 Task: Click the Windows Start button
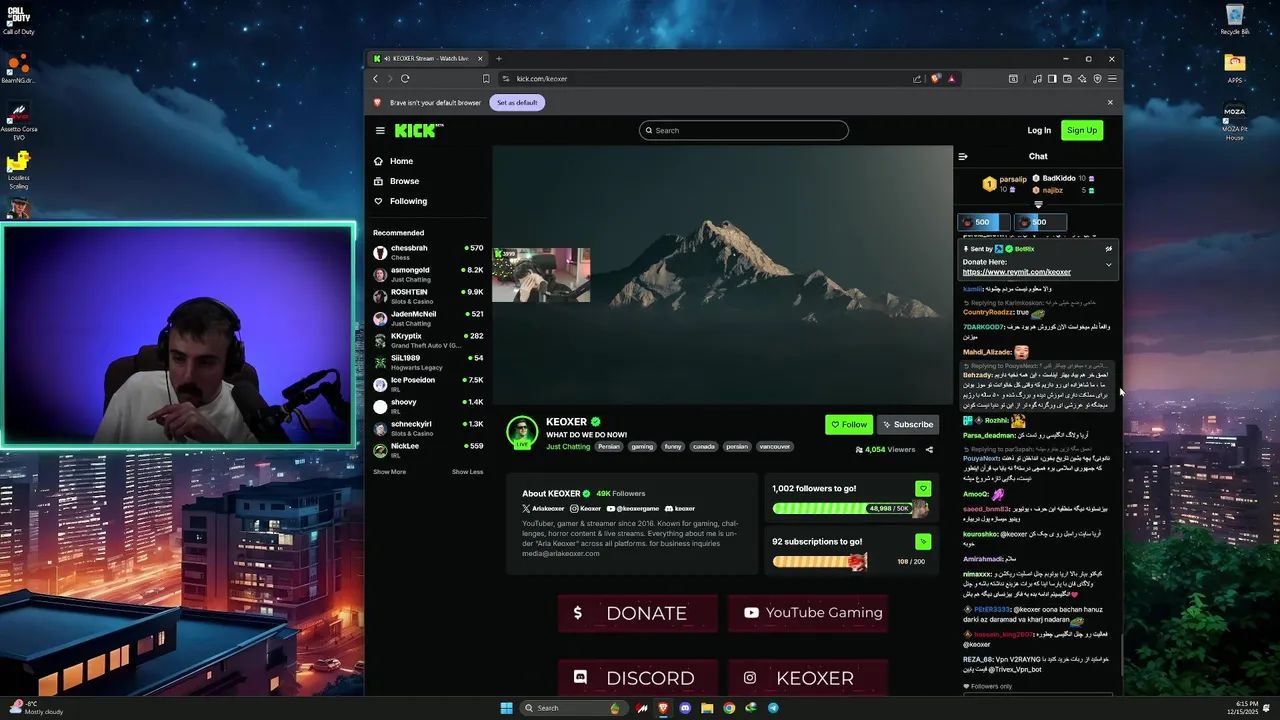[x=506, y=708]
